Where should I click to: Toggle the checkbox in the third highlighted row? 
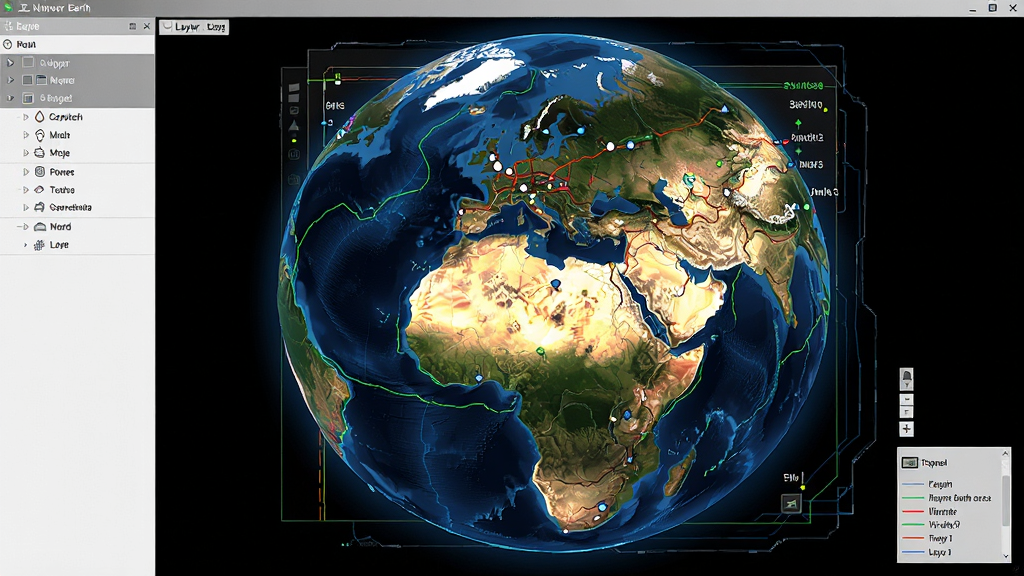[x=28, y=98]
